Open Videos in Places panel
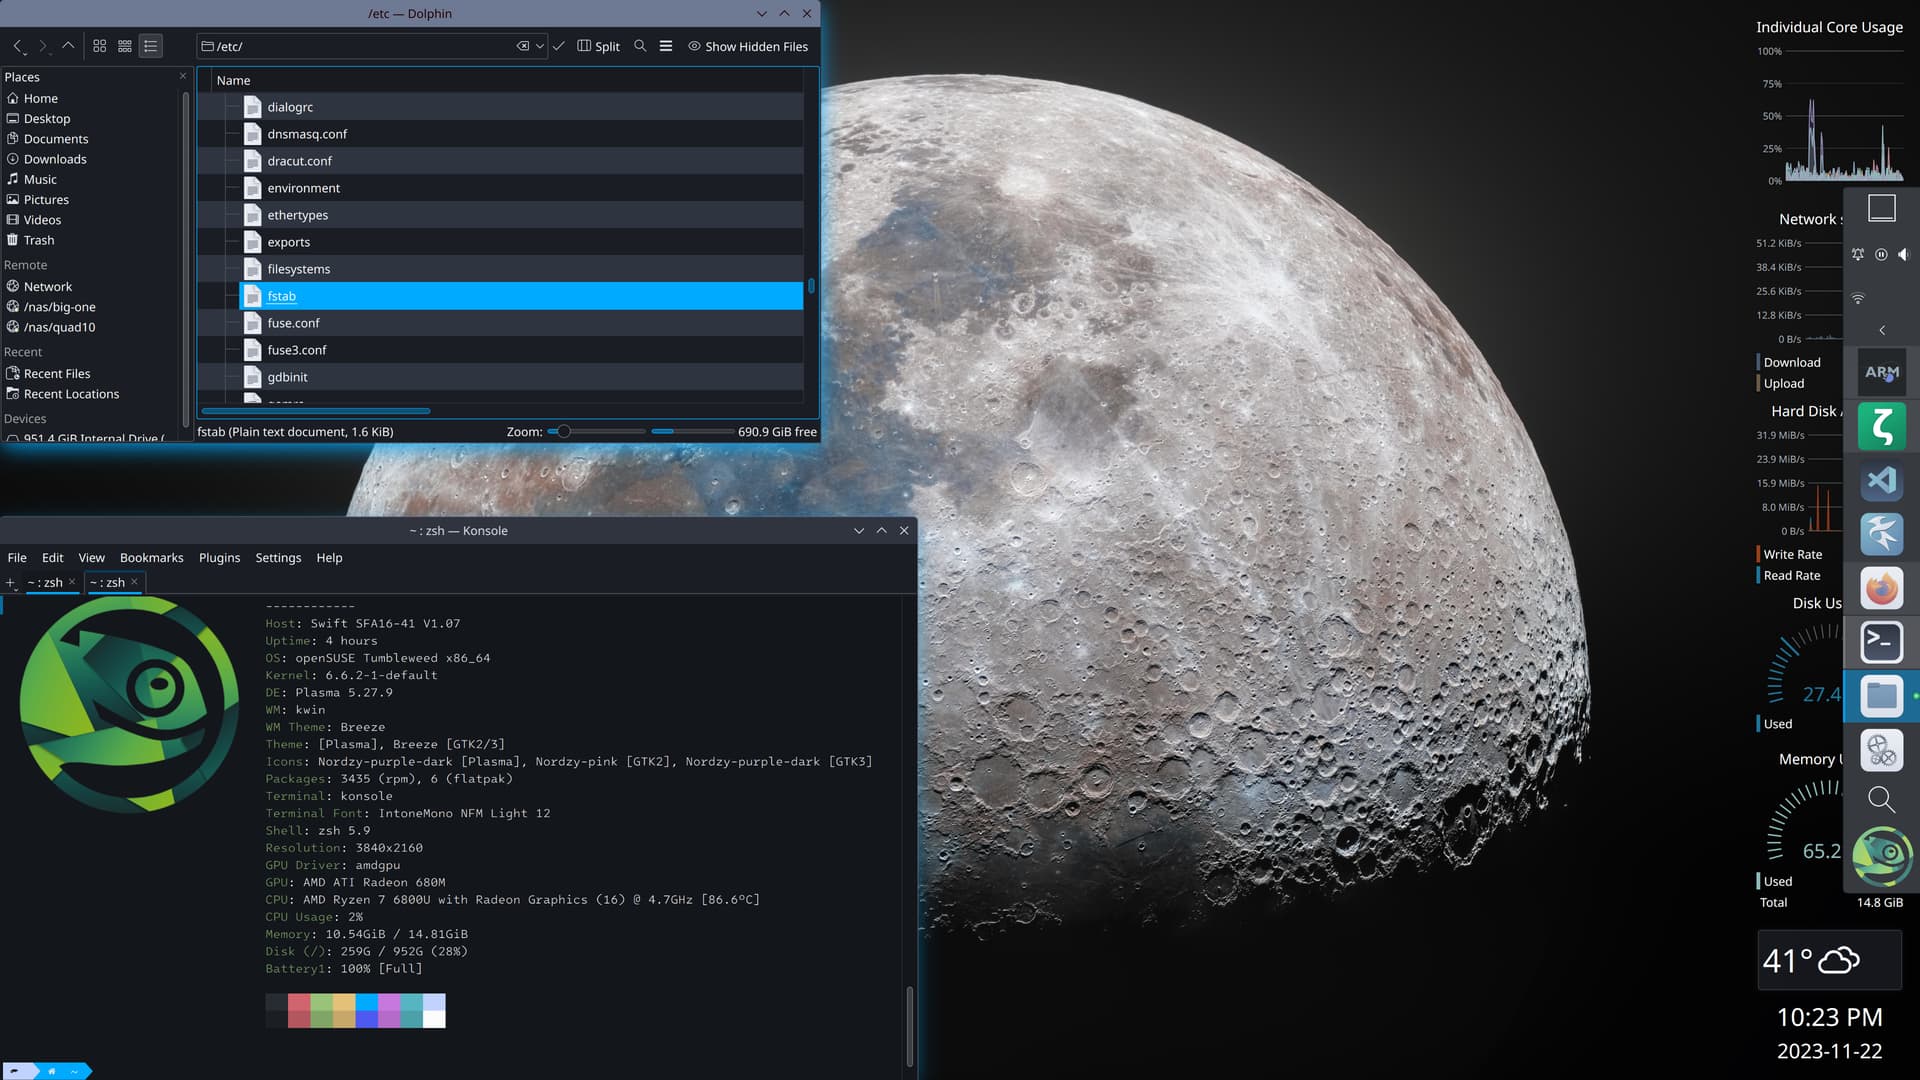1920x1080 pixels. (92, 220)
